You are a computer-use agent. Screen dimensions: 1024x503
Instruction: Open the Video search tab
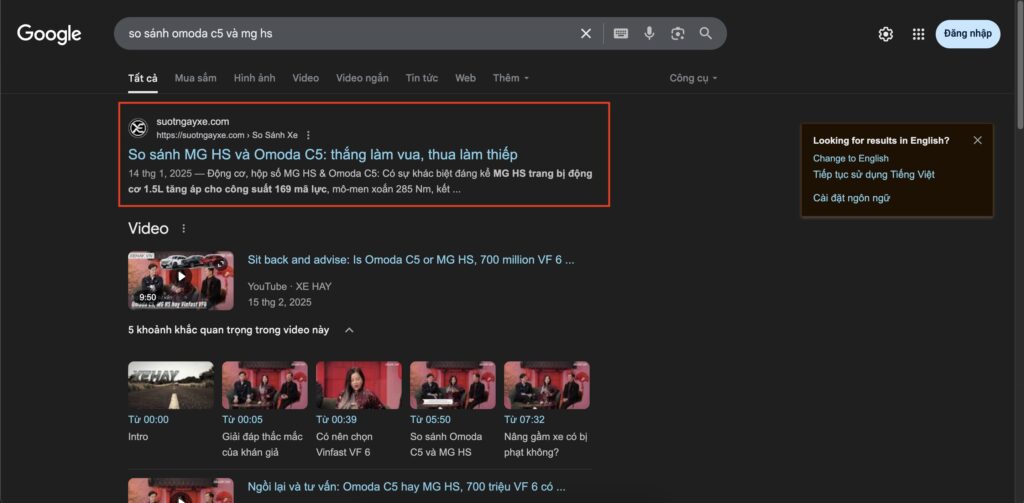pyautogui.click(x=306, y=78)
